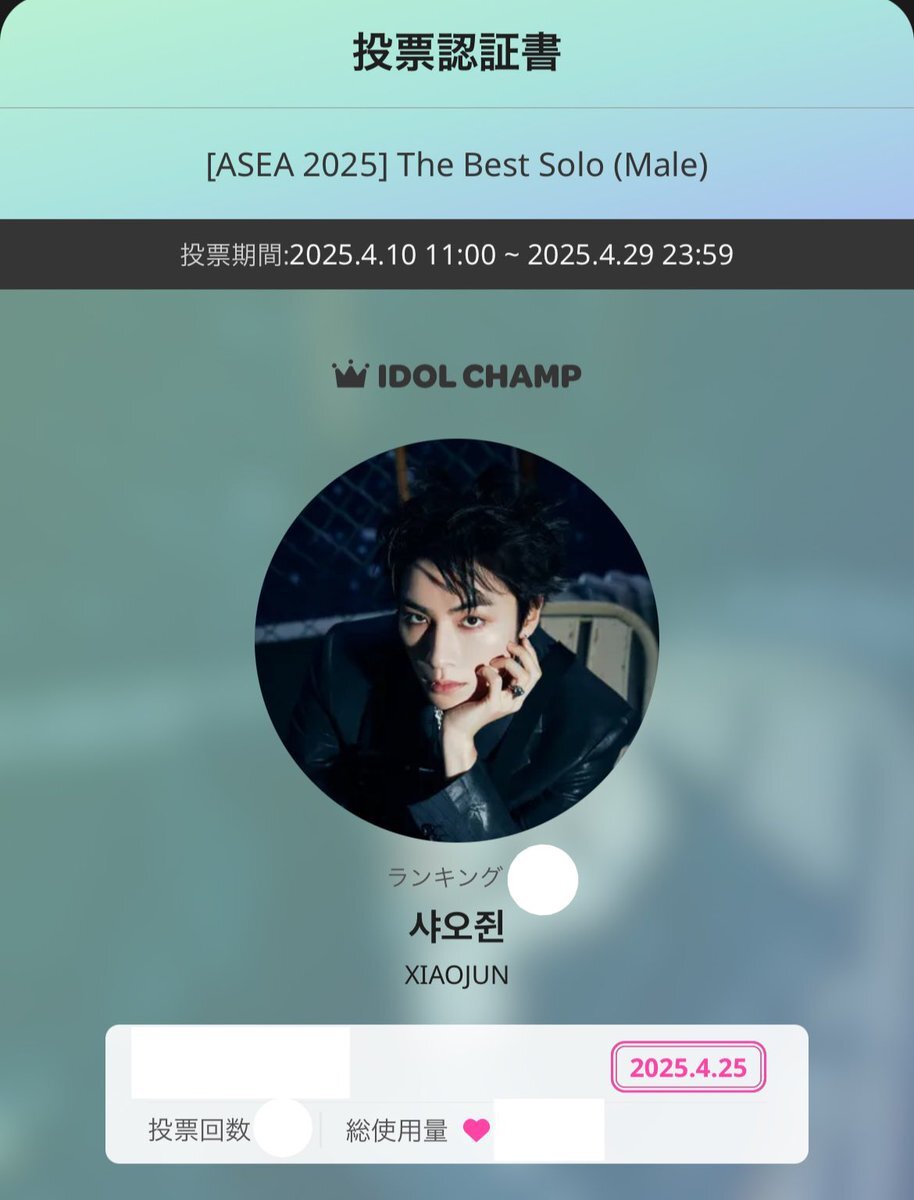914x1200 pixels.
Task: Click the white circle after 投票回数
Action: (x=283, y=1127)
